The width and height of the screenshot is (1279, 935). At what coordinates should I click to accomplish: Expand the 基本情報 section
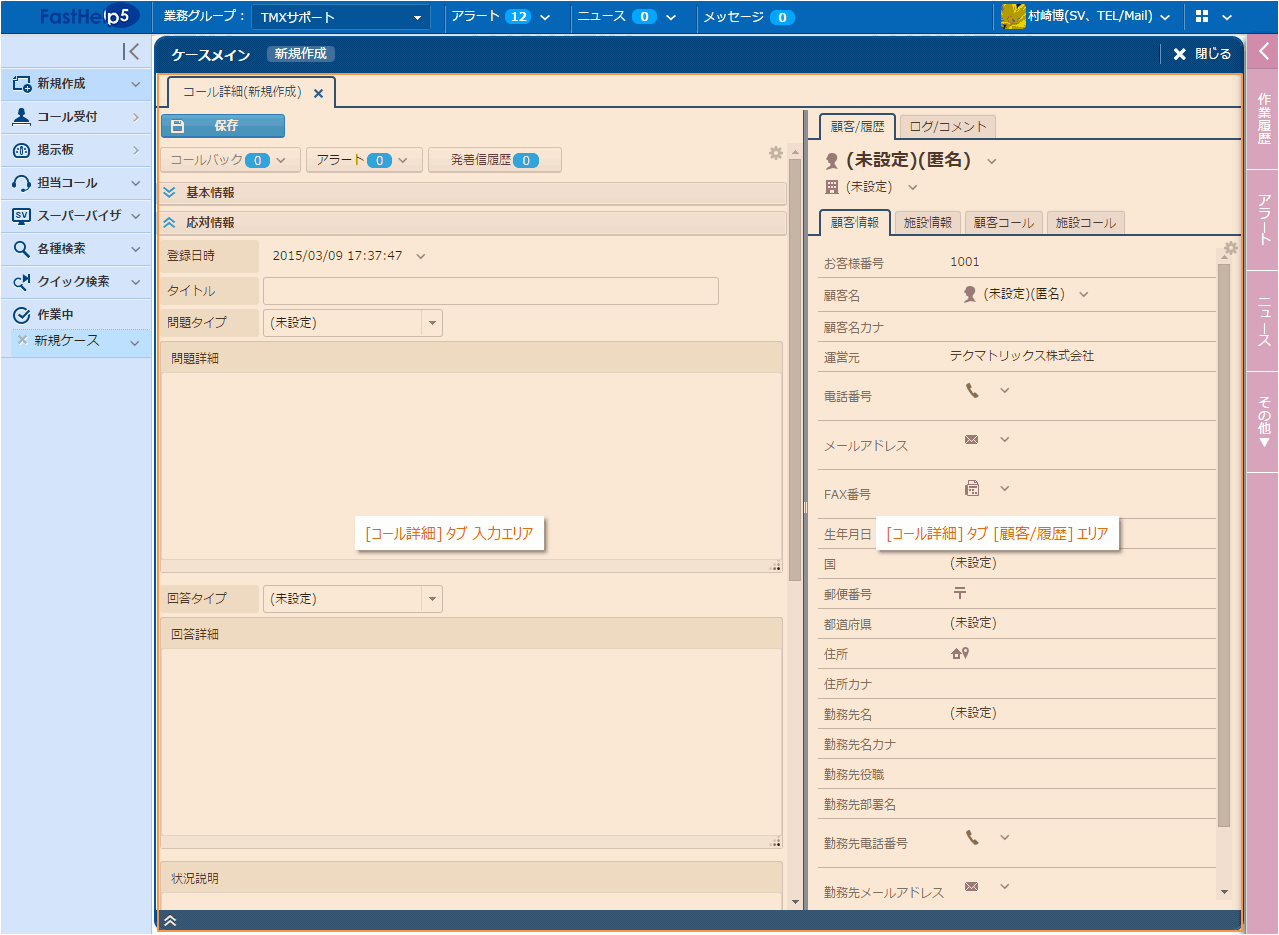click(x=170, y=192)
